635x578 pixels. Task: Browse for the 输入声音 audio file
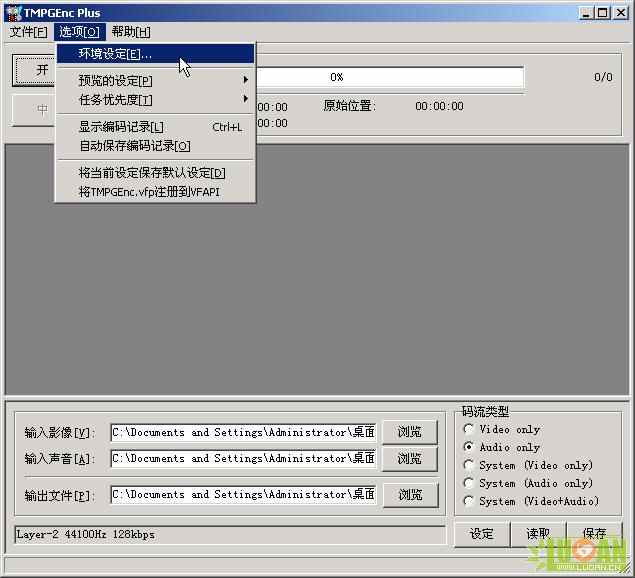tap(409, 459)
